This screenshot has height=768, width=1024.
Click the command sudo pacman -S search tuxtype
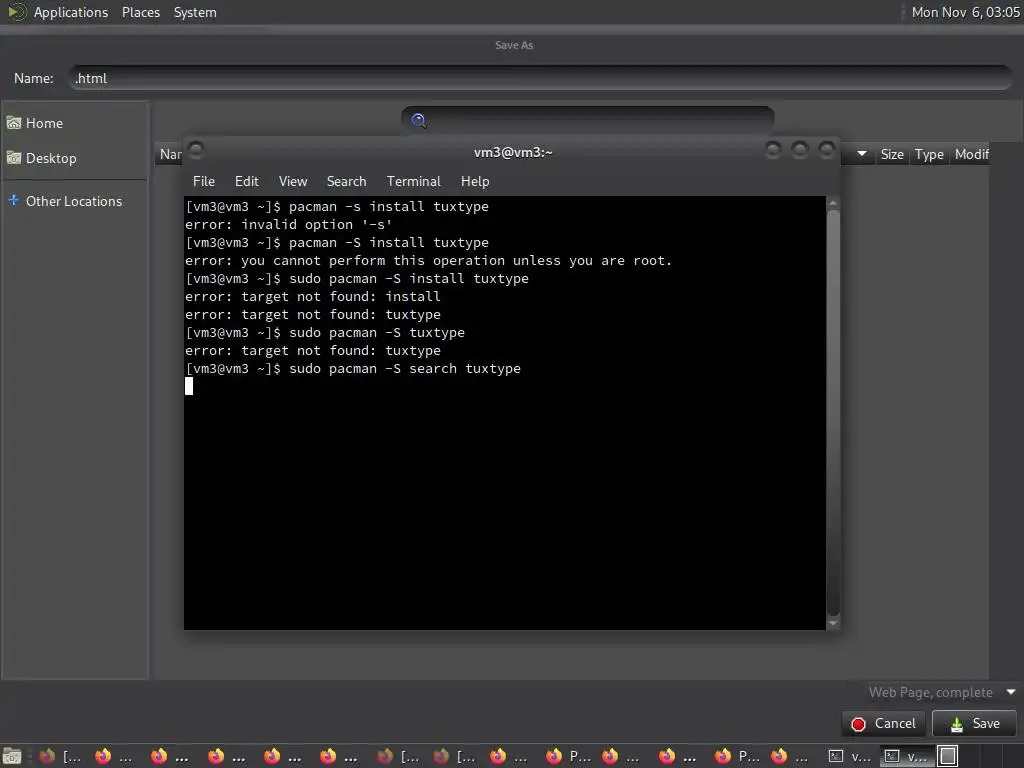click(405, 368)
